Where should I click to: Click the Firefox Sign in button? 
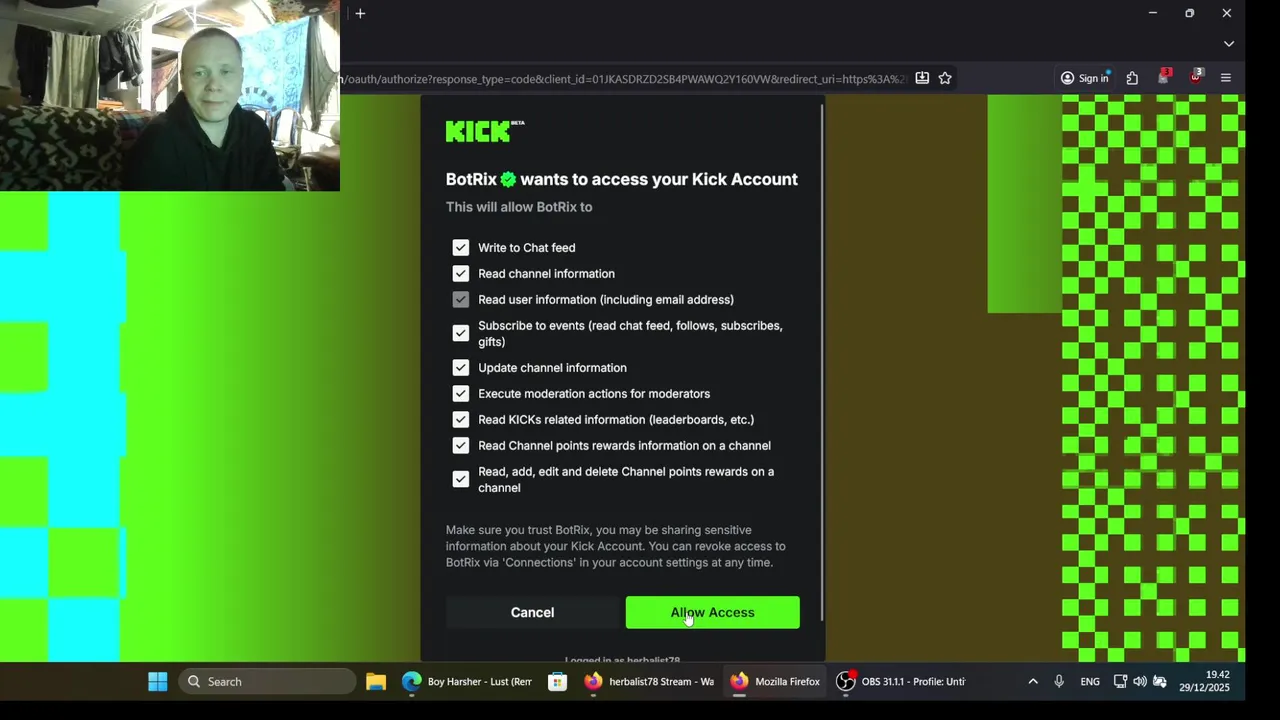(x=1085, y=78)
